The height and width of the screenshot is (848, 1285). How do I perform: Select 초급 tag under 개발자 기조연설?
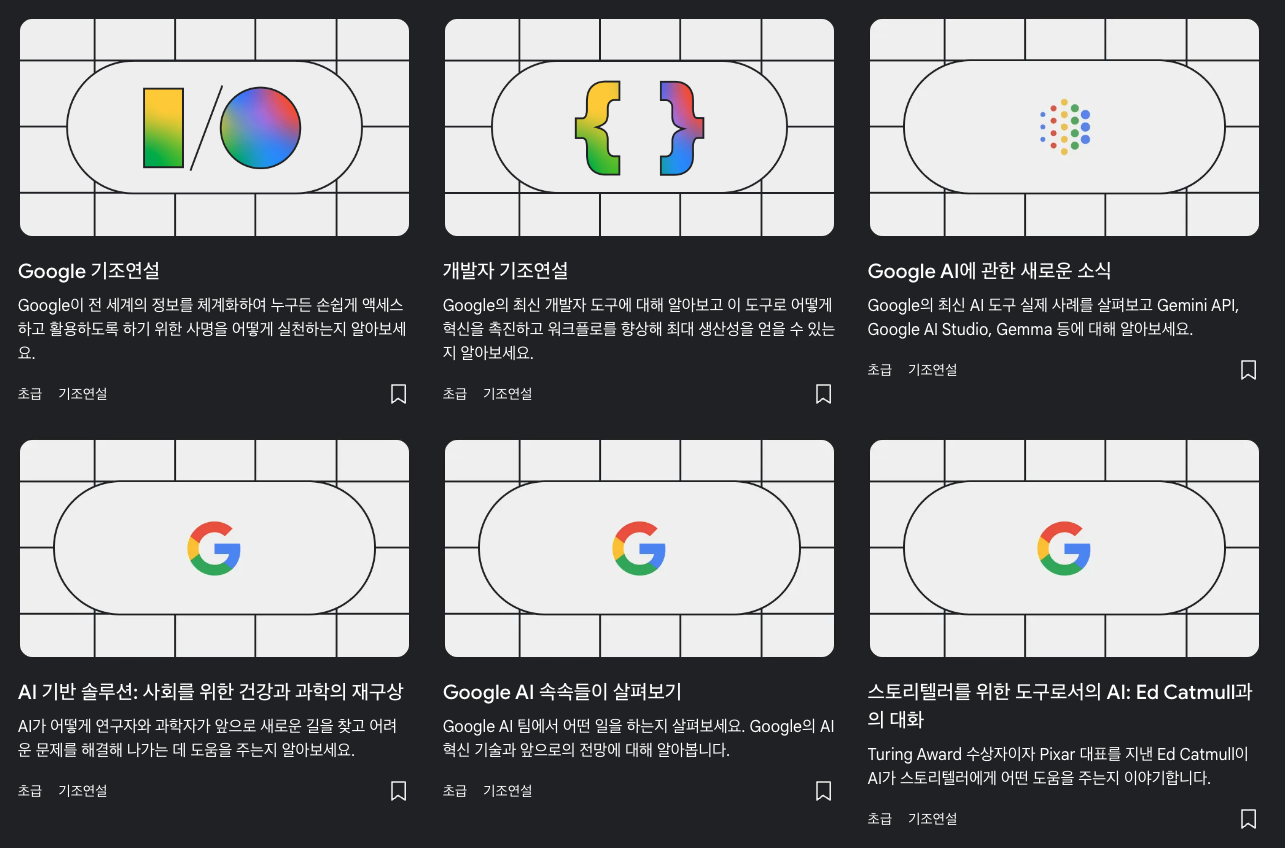tap(455, 394)
